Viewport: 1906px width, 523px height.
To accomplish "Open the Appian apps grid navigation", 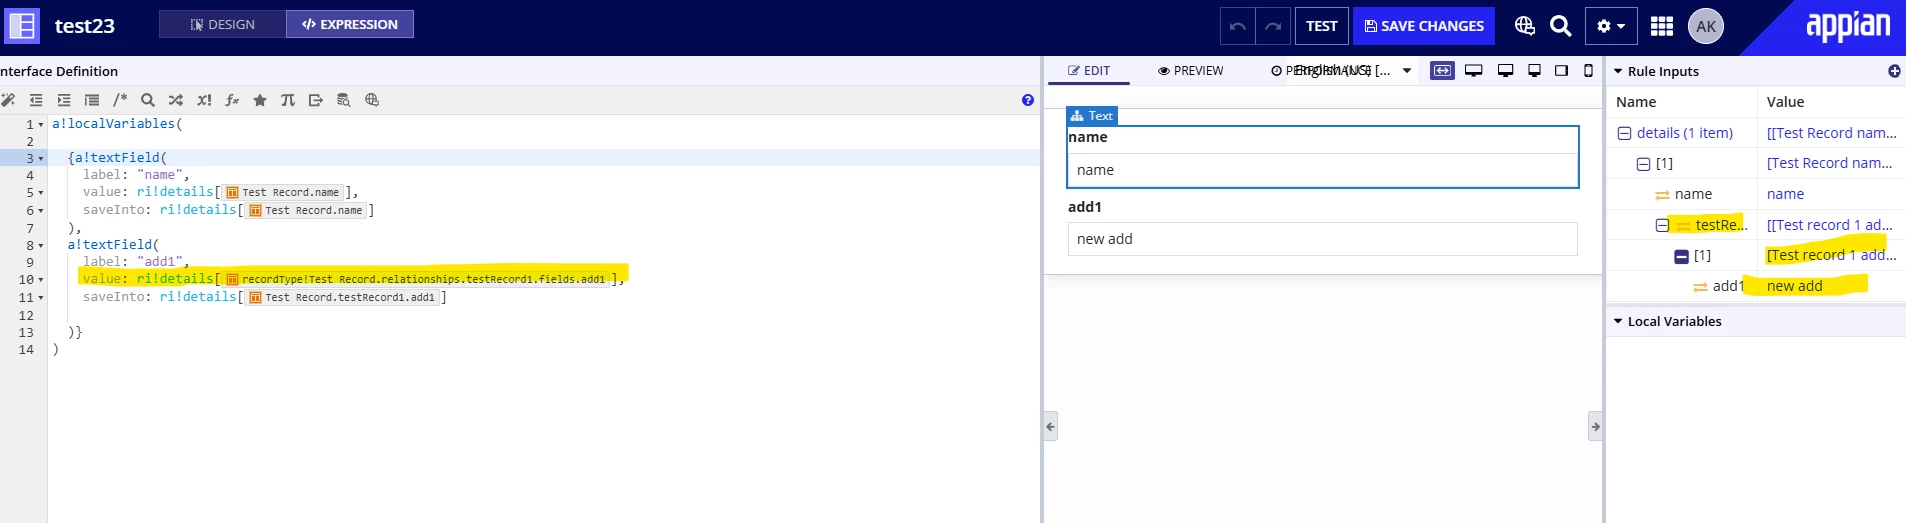I will [x=1661, y=26].
